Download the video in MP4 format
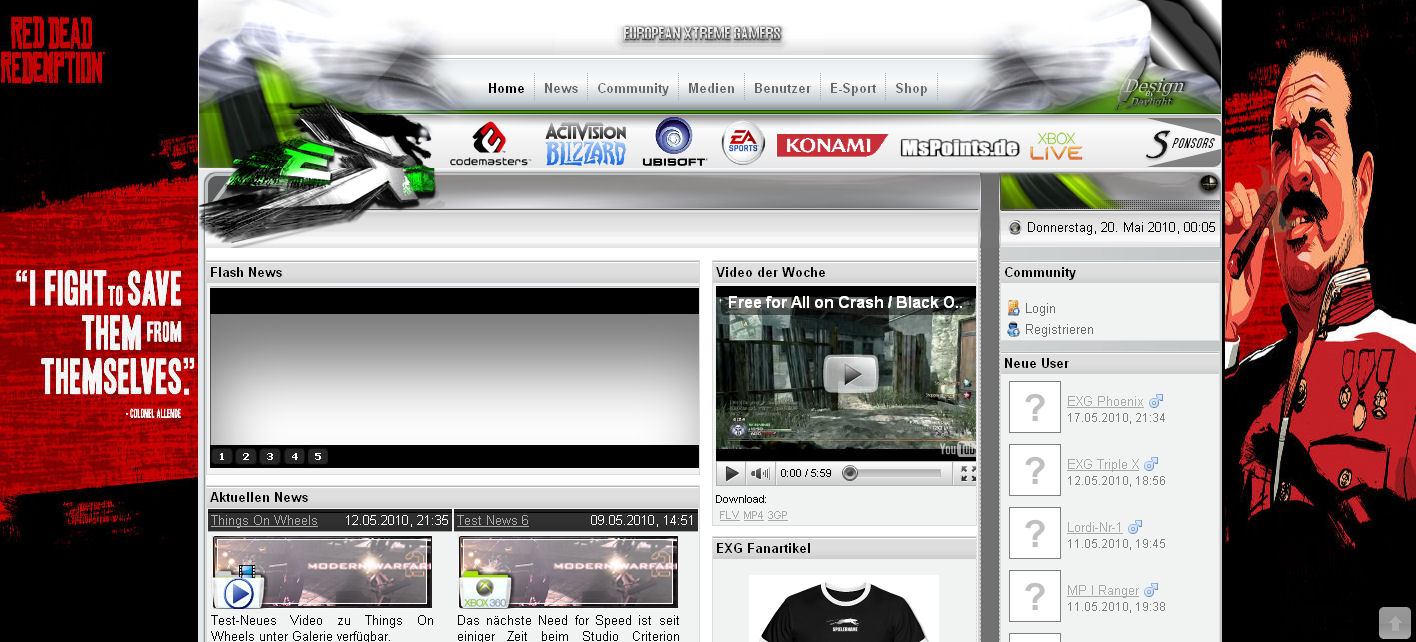 point(753,516)
